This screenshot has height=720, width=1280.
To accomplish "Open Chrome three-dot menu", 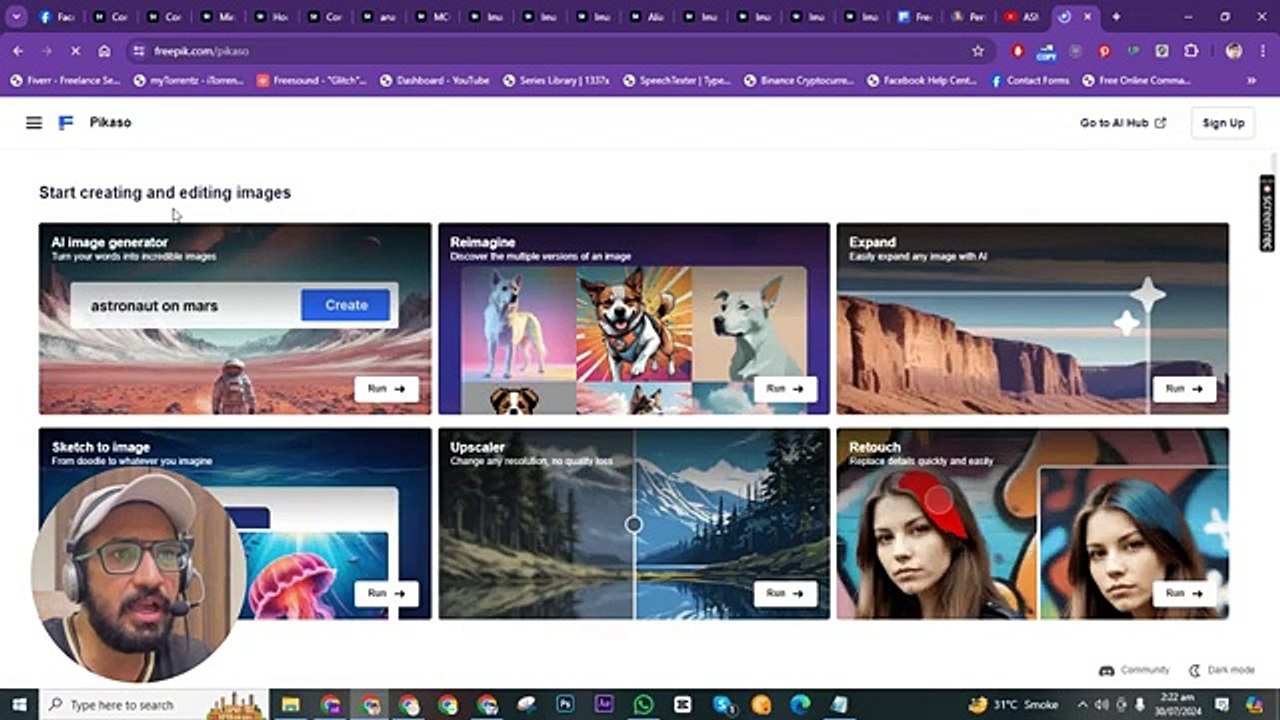I will [x=1262, y=51].
